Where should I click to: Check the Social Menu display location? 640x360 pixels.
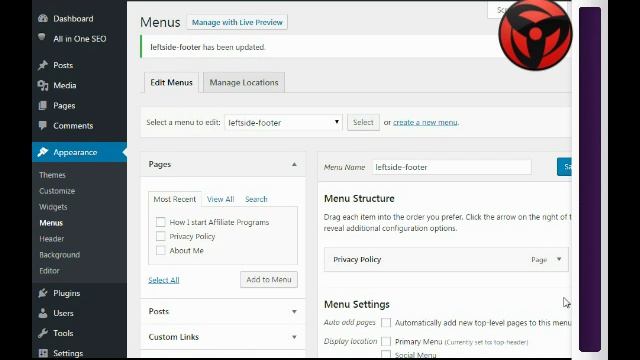(386, 354)
